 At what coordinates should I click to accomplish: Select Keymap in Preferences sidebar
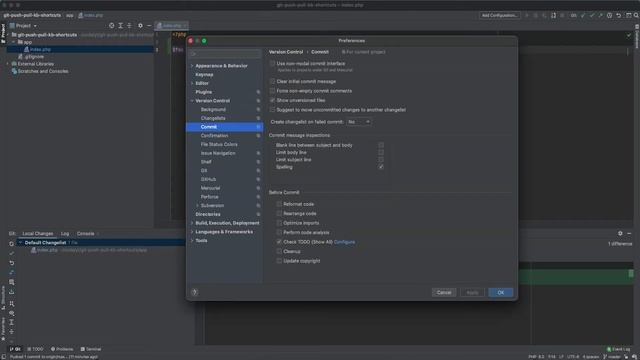click(x=204, y=75)
